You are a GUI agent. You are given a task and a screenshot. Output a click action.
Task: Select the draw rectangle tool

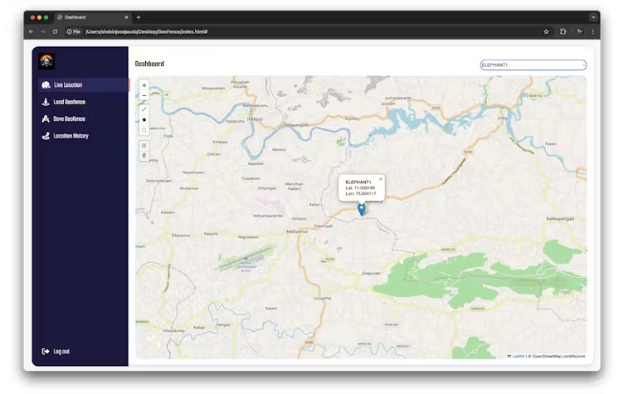[x=144, y=130]
